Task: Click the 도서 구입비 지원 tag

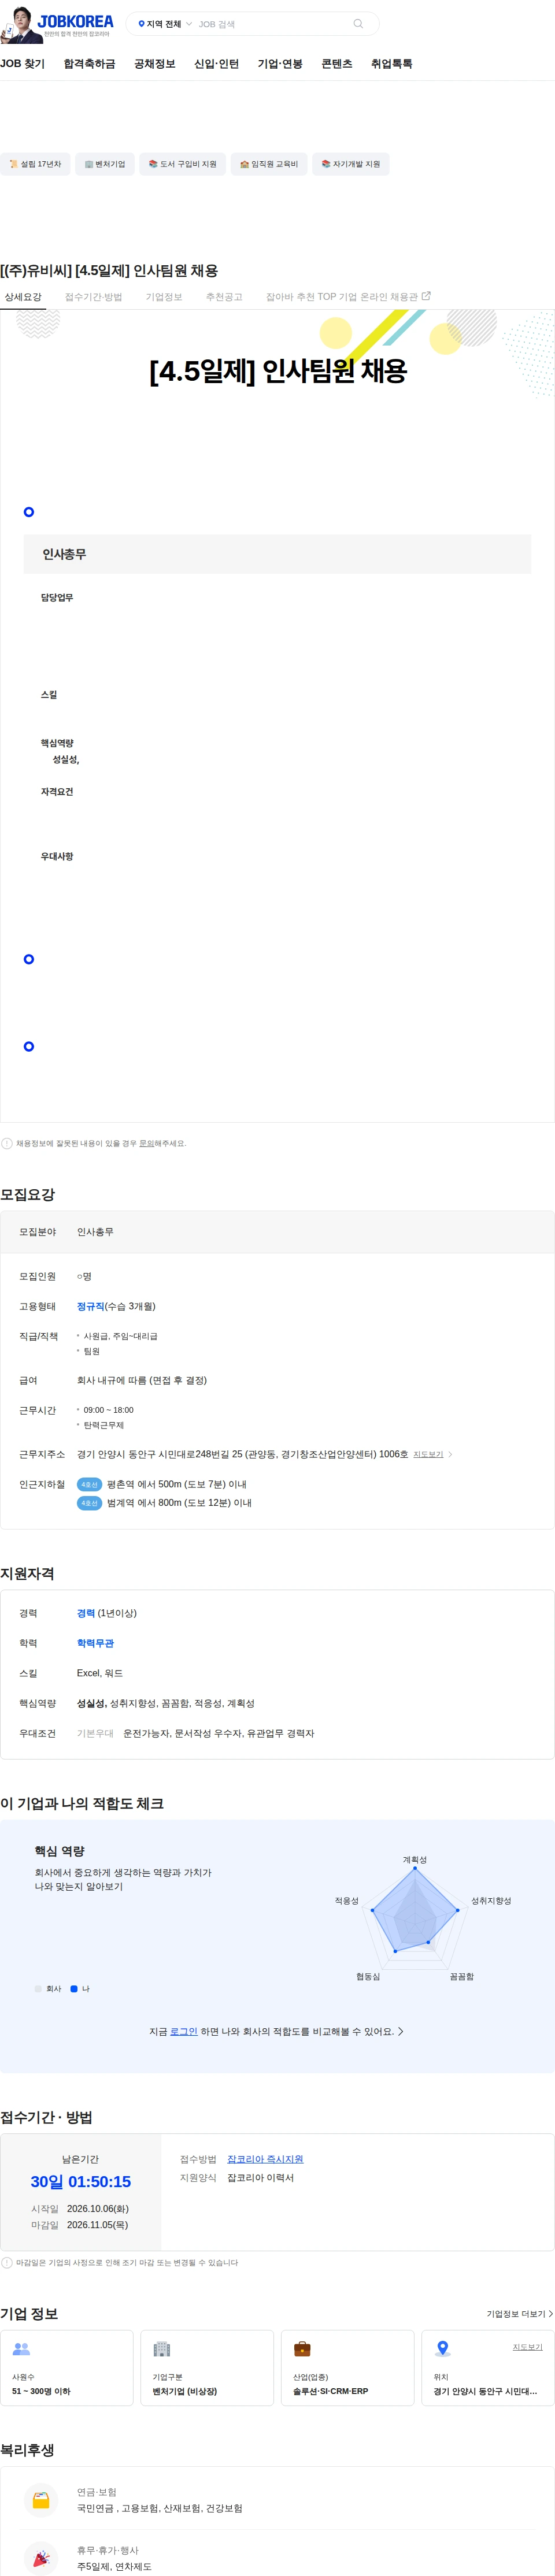Action: pos(183,164)
